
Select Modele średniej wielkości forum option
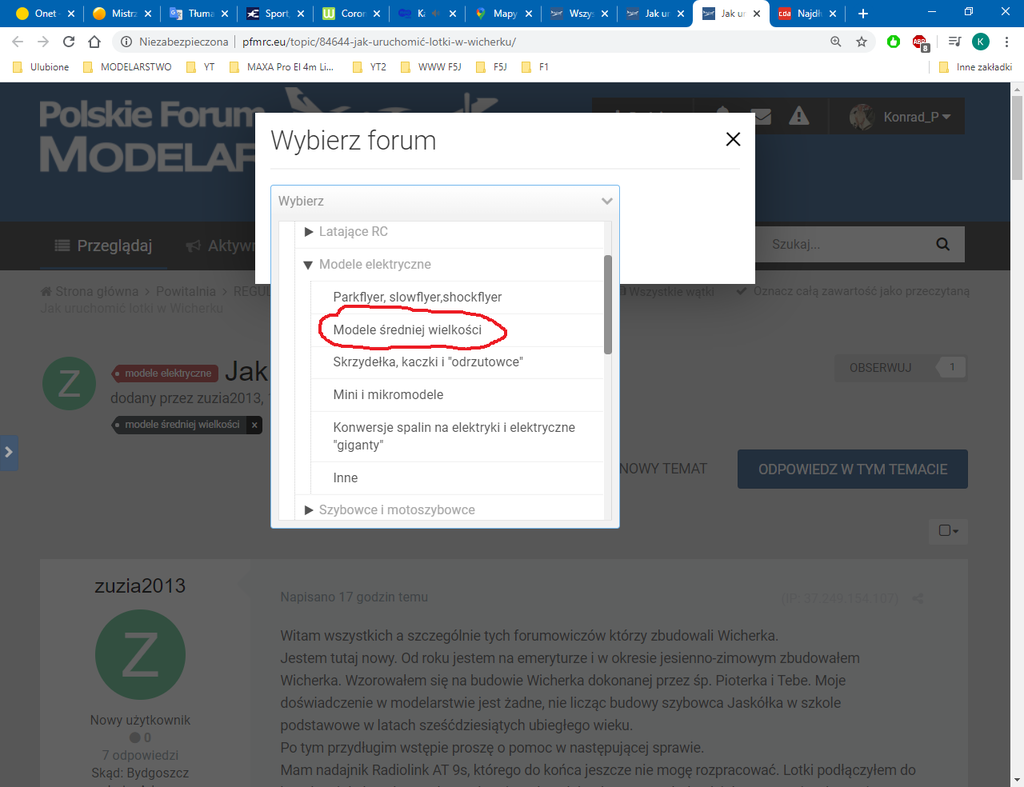click(407, 330)
